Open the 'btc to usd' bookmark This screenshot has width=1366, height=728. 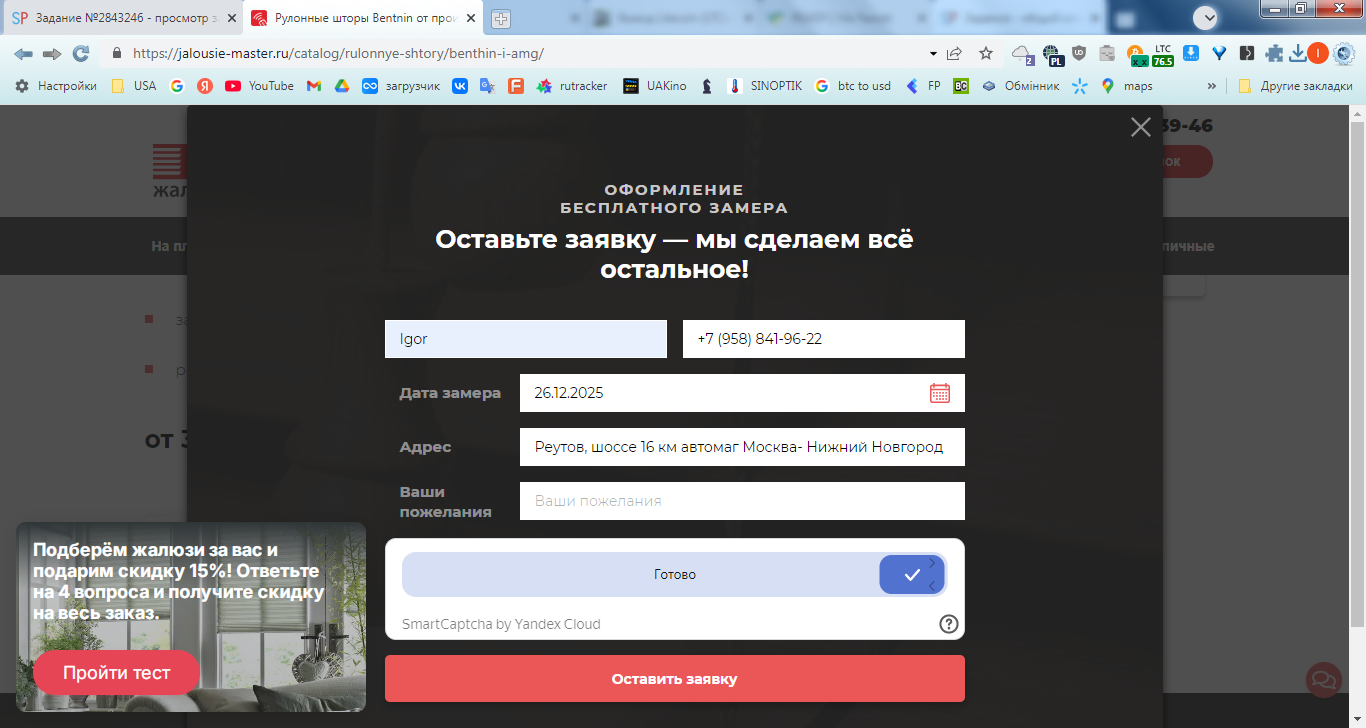click(x=853, y=86)
